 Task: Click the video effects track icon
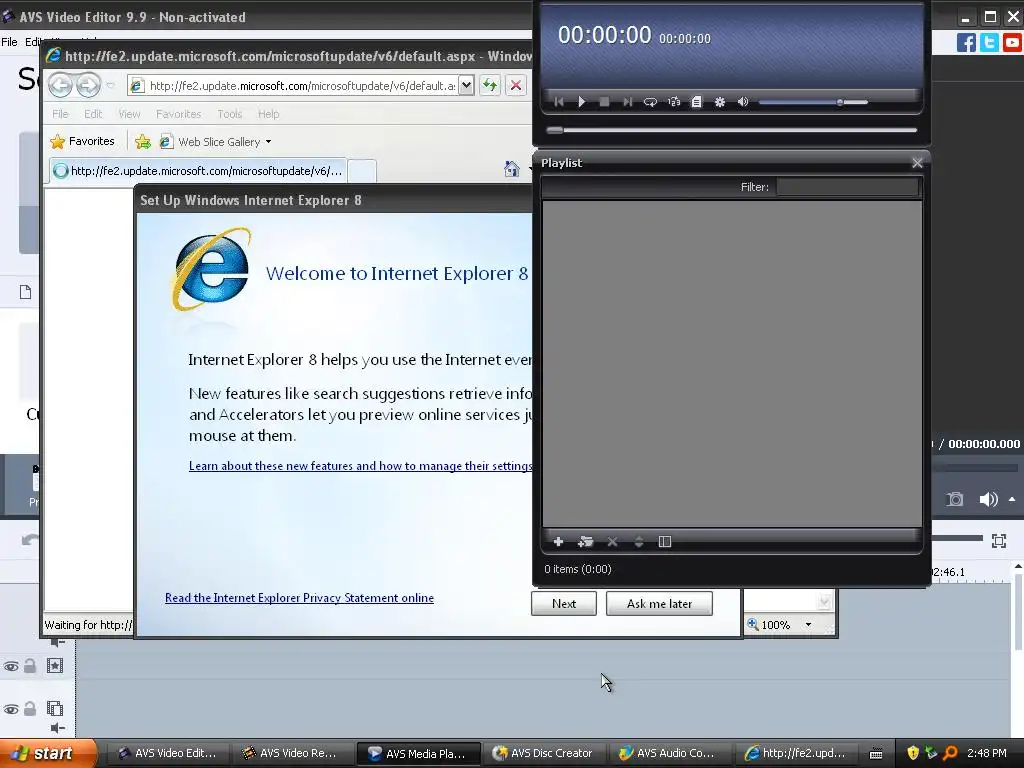click(55, 665)
